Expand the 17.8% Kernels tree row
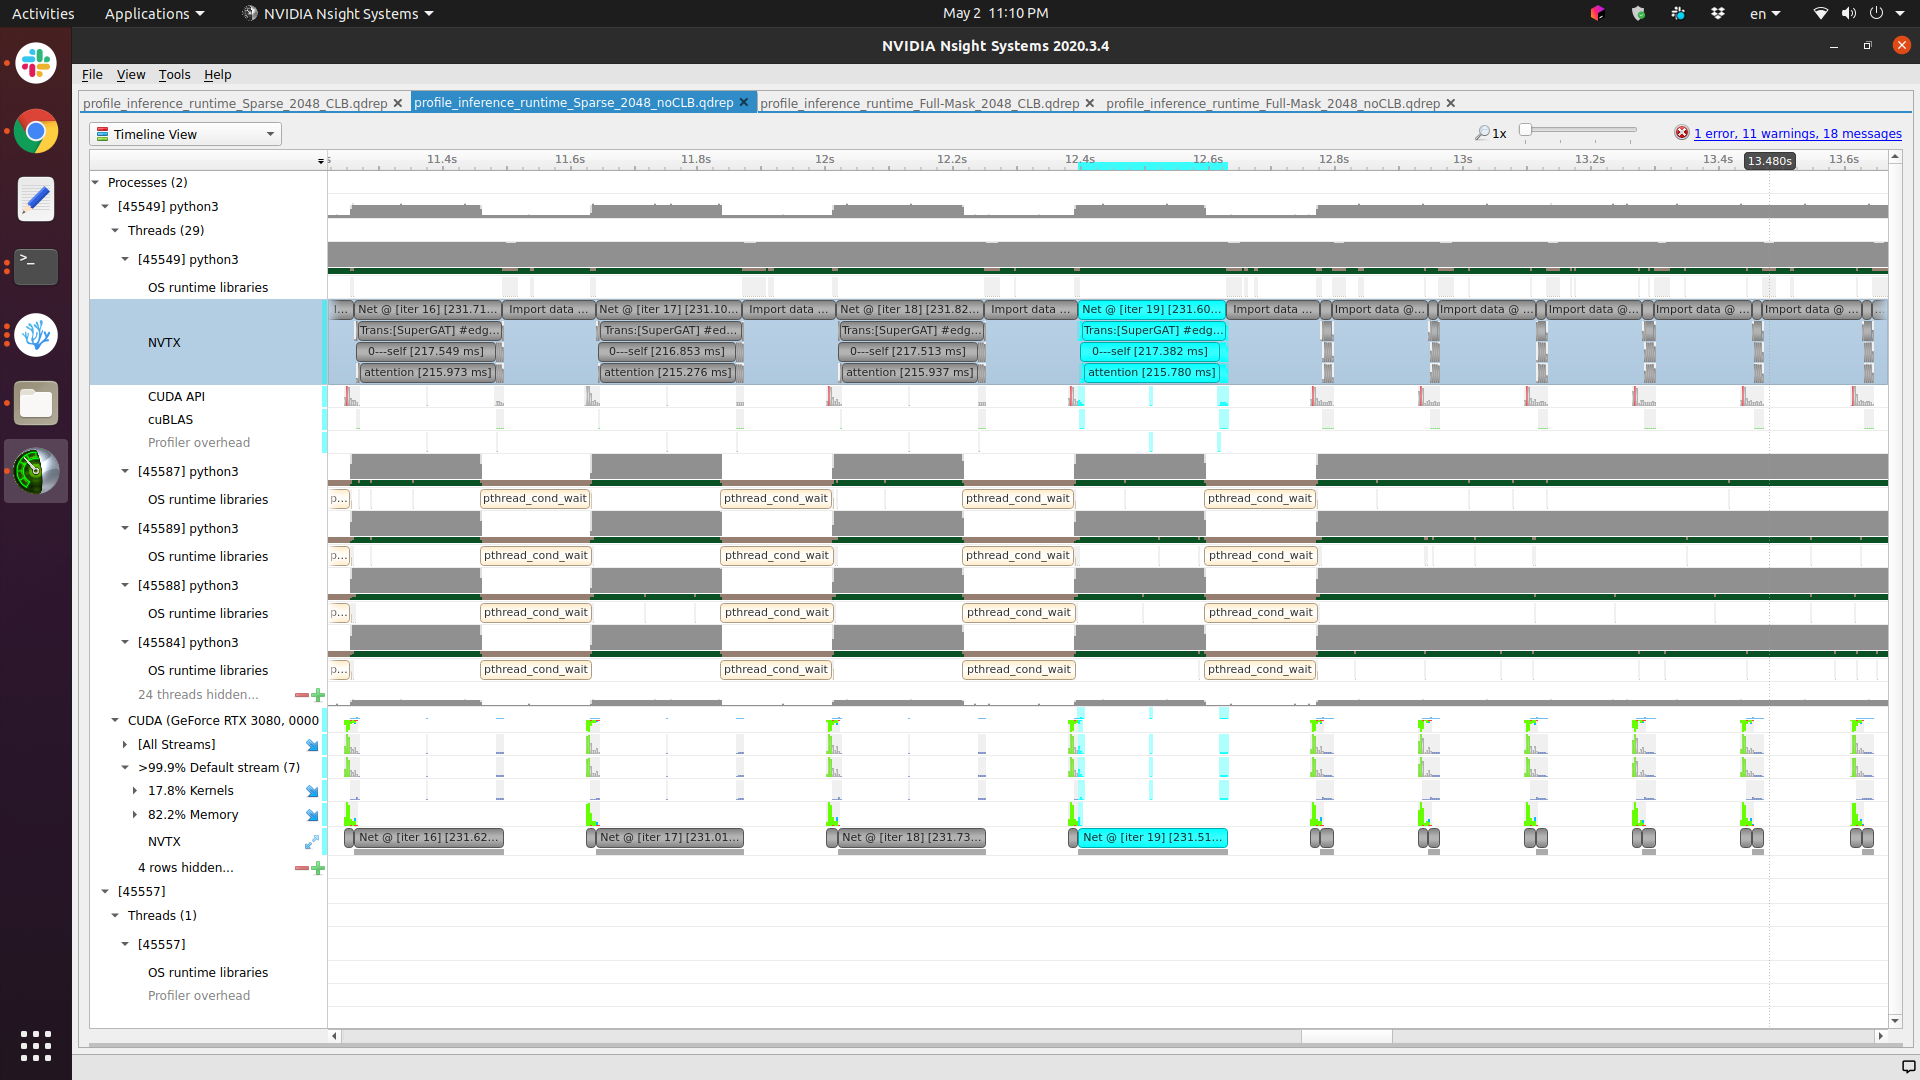The width and height of the screenshot is (1920, 1080). coord(135,791)
